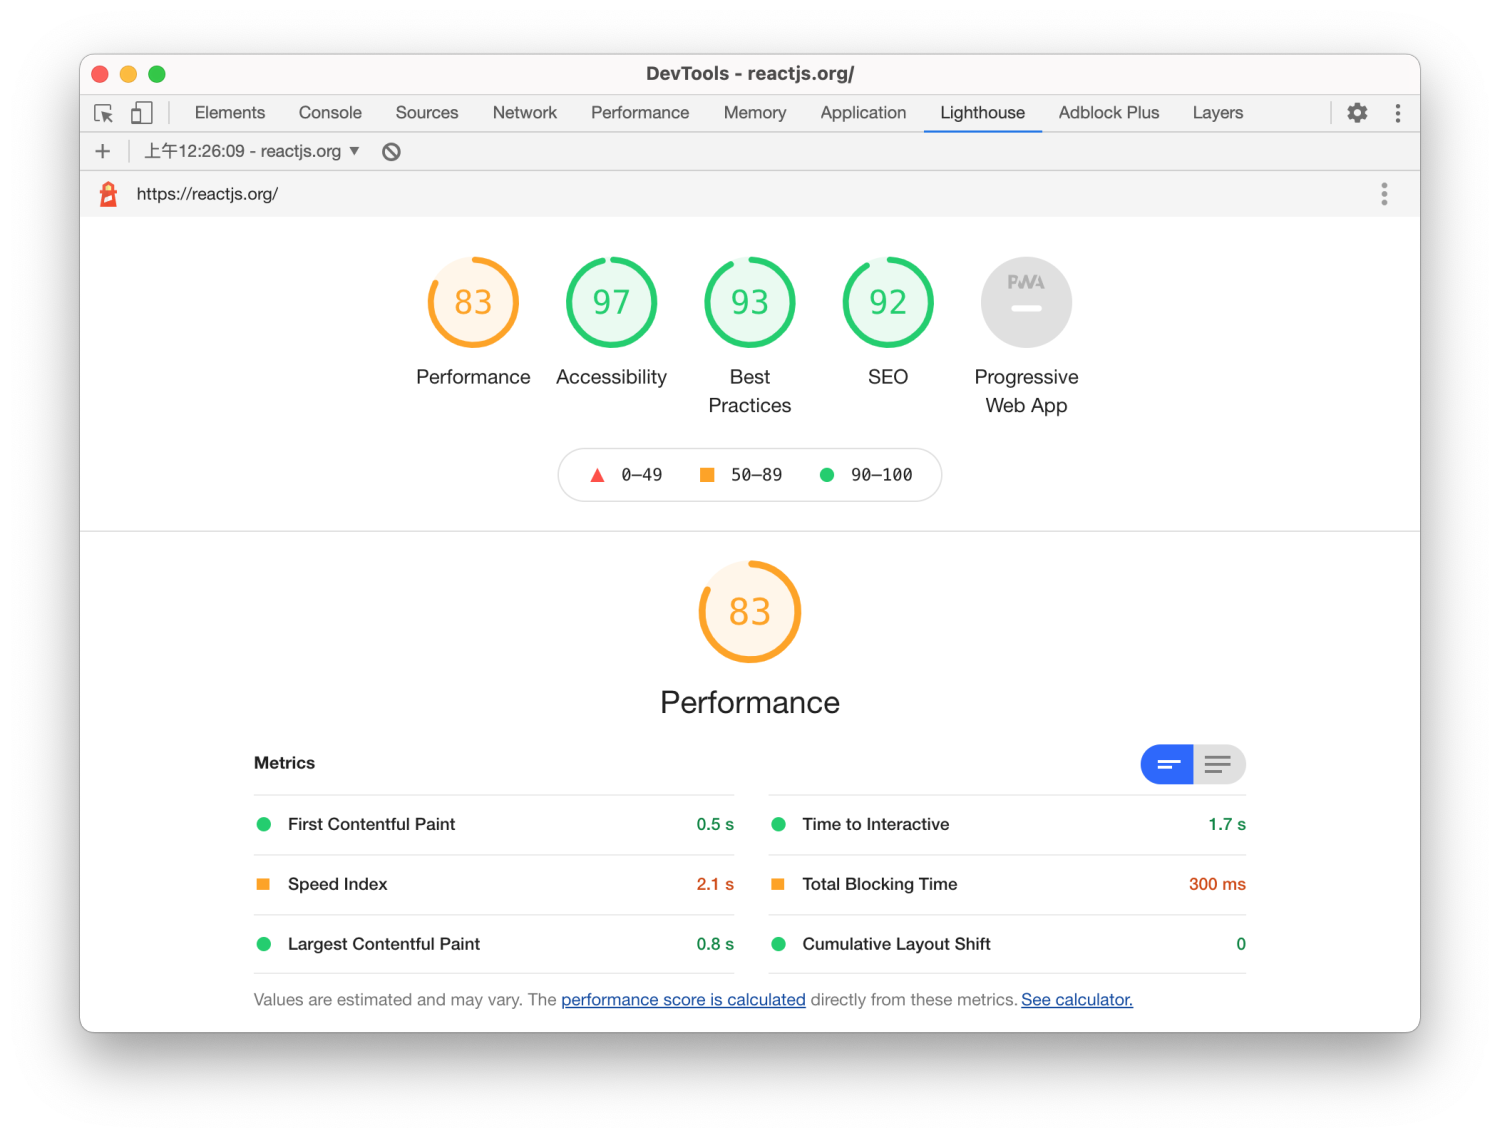This screenshot has height=1138, width=1500.
Task: Follow the 'See calculator.' link
Action: point(1076,999)
